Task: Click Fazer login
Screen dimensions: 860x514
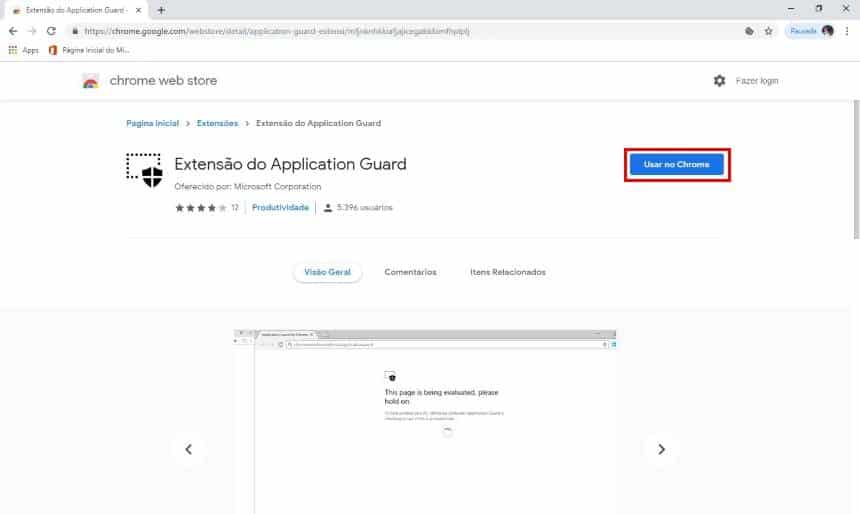Action: (x=757, y=81)
